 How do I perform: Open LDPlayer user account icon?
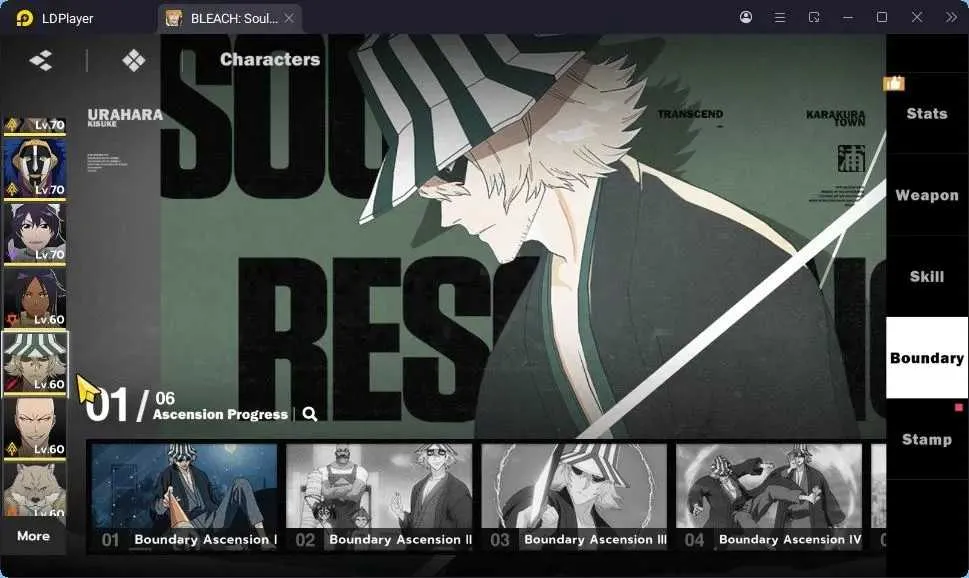pos(746,17)
